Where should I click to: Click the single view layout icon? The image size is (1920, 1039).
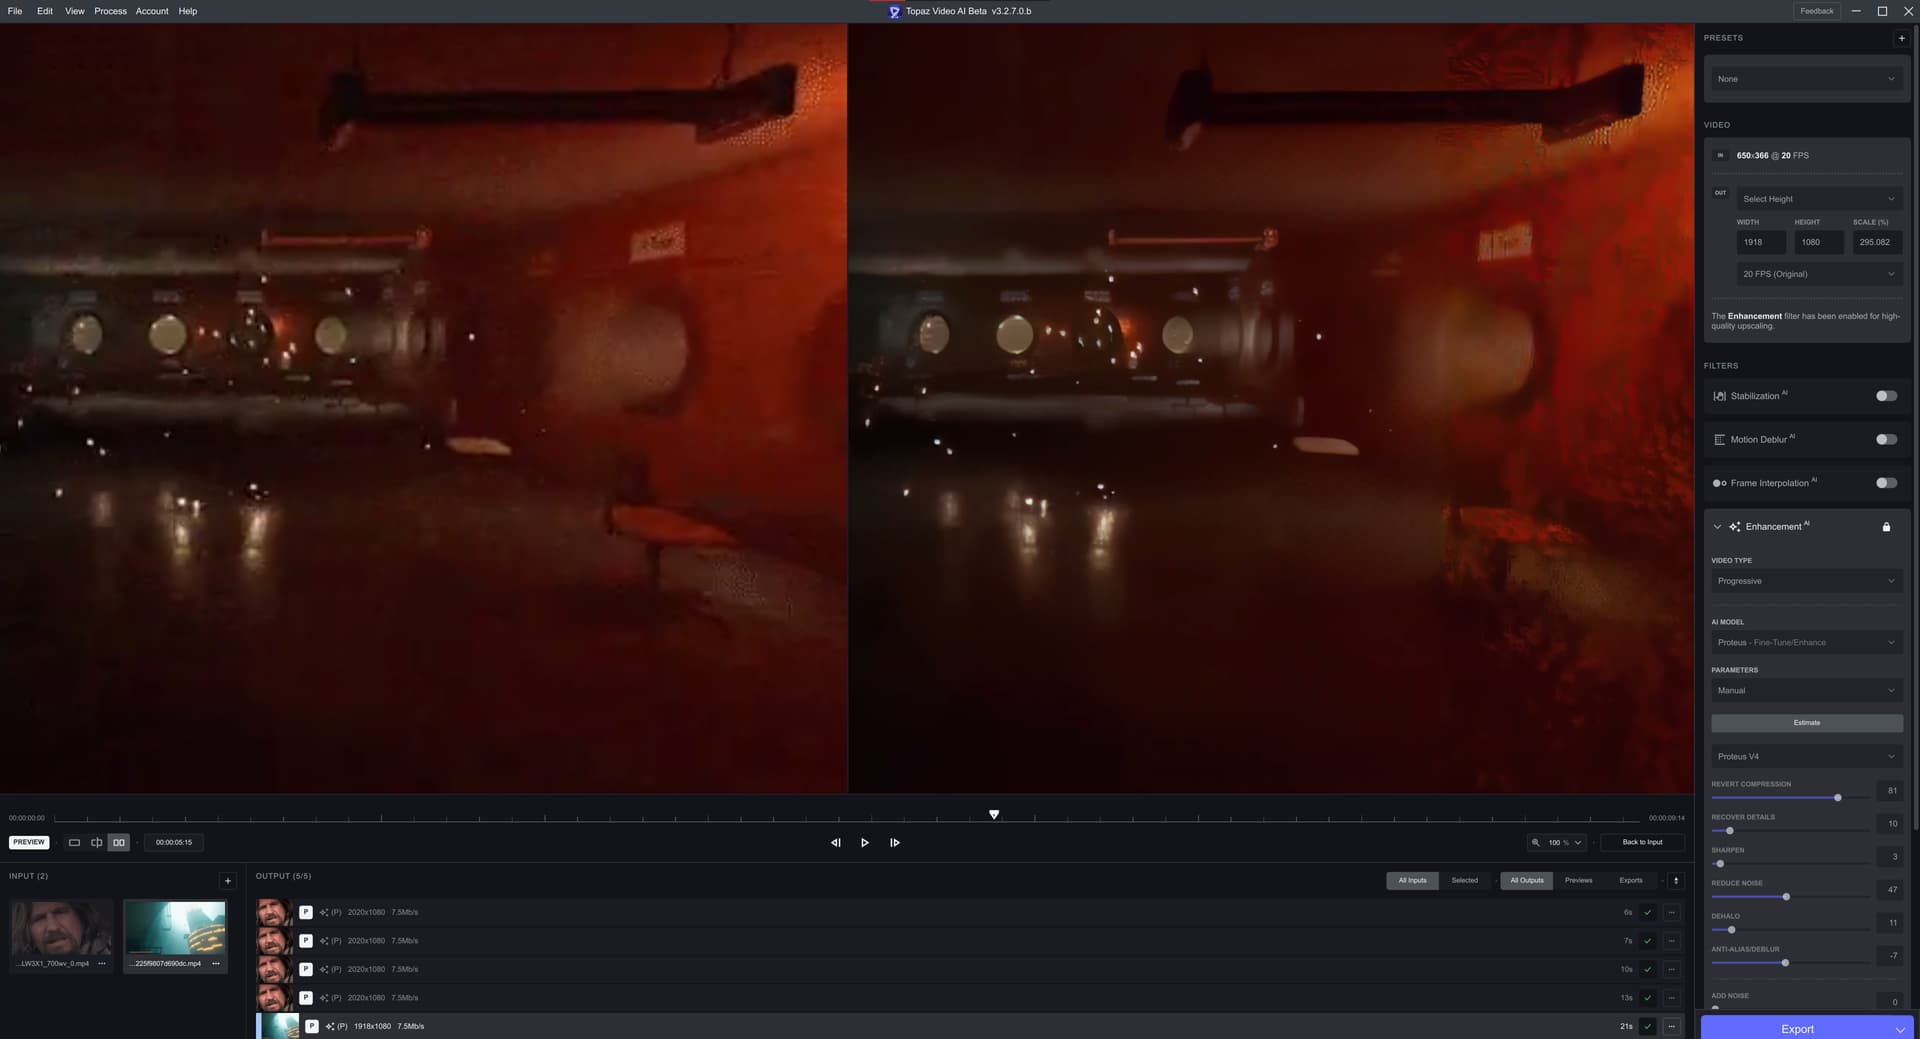pyautogui.click(x=74, y=842)
